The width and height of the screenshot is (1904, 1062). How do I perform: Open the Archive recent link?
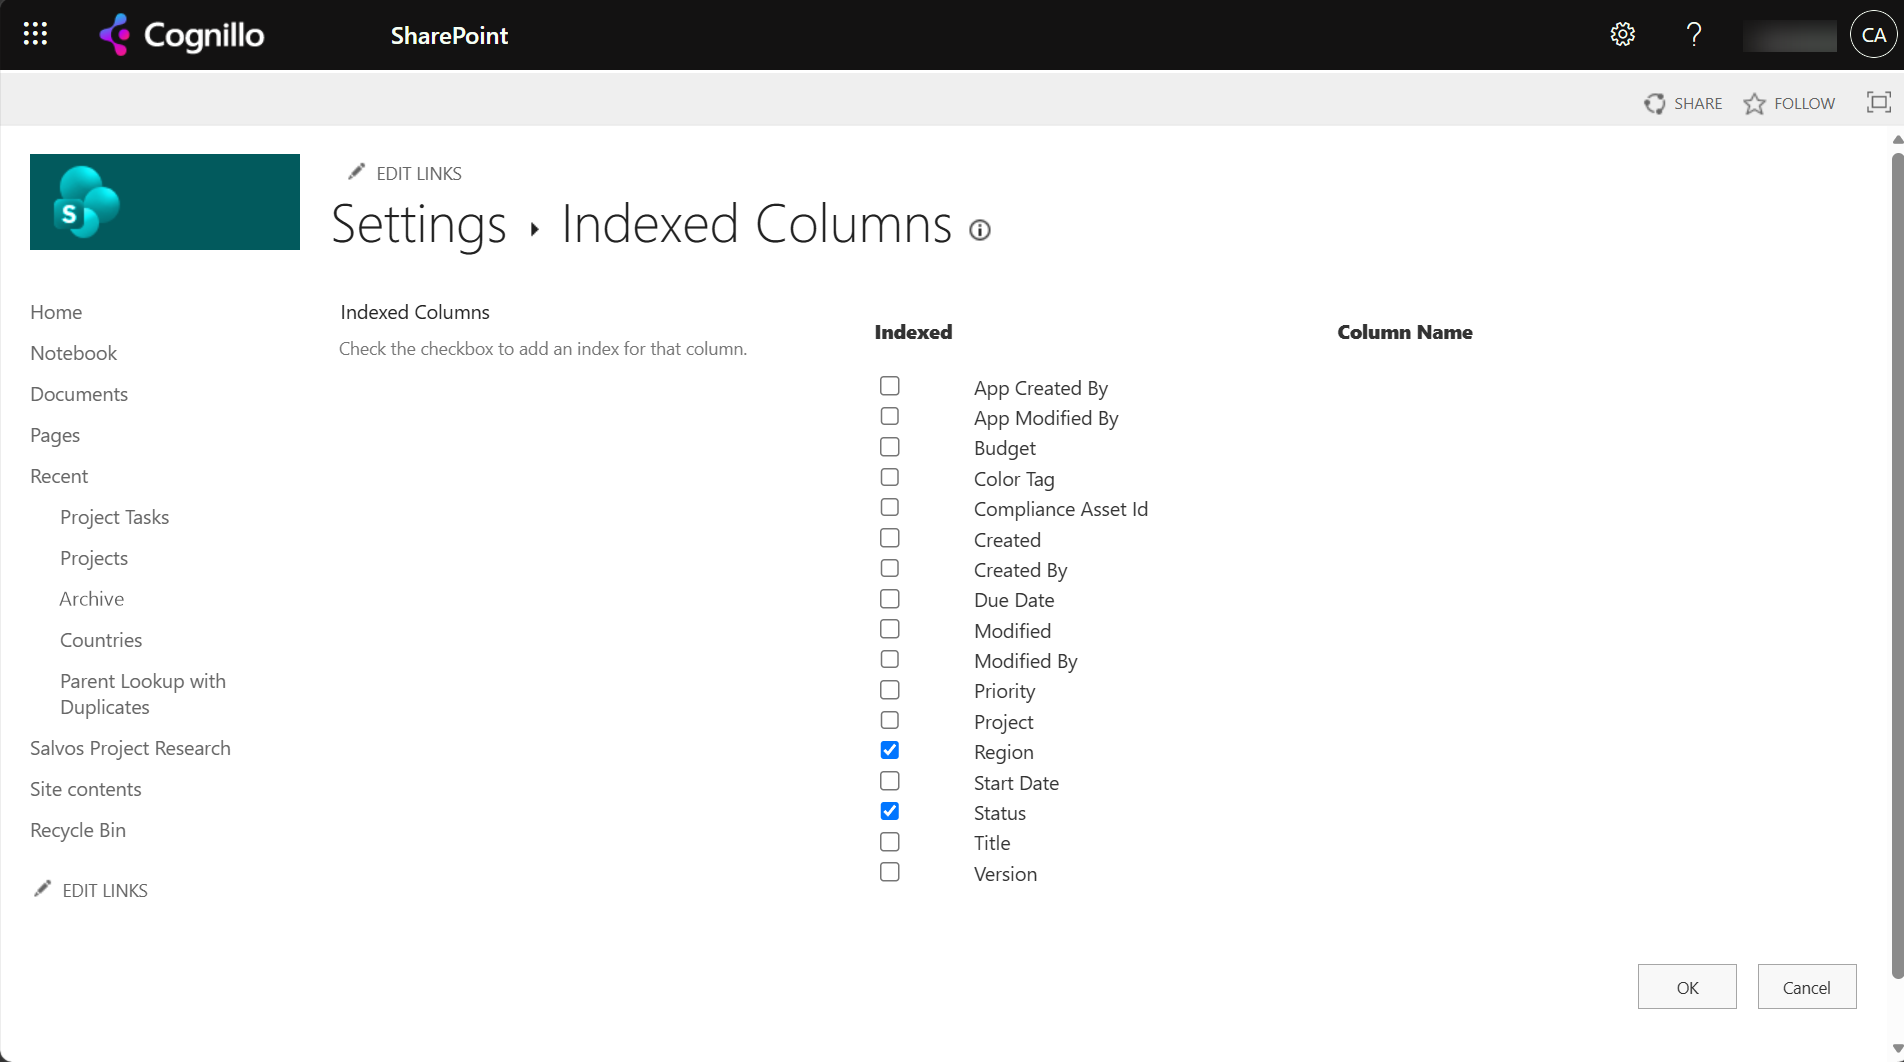(x=92, y=599)
